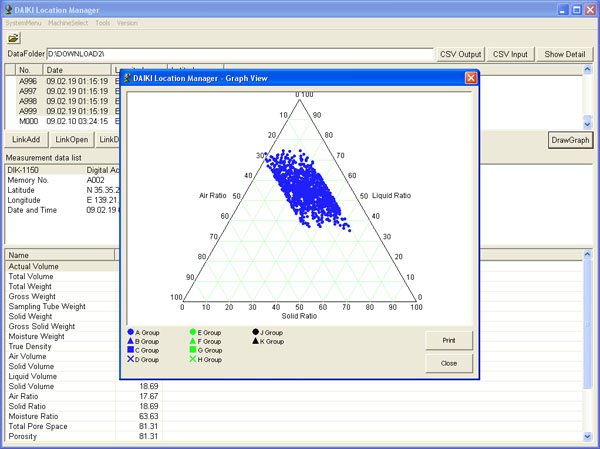Click the H Group green cross legend icon
Screen dimensions: 600x449
pyautogui.click(x=193, y=359)
